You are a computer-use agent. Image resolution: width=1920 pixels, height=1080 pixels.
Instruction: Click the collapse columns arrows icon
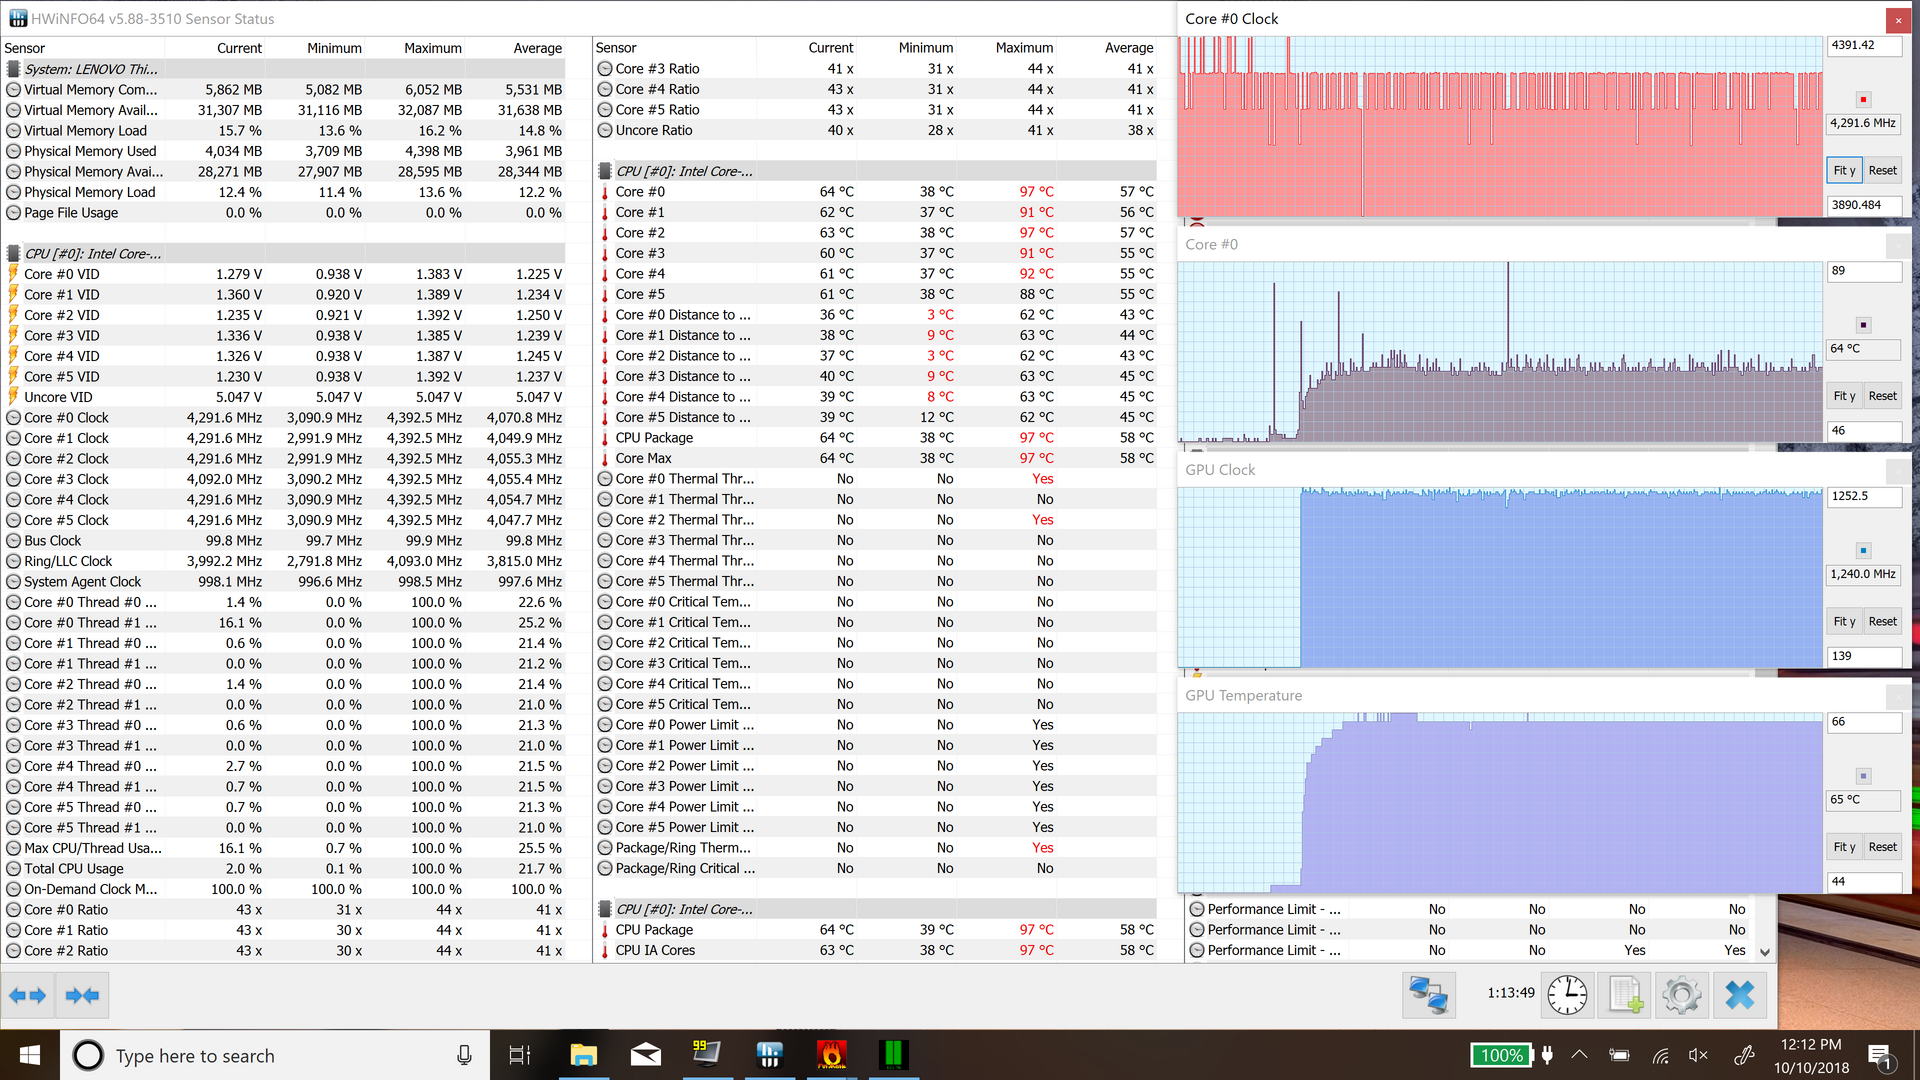tap(82, 995)
